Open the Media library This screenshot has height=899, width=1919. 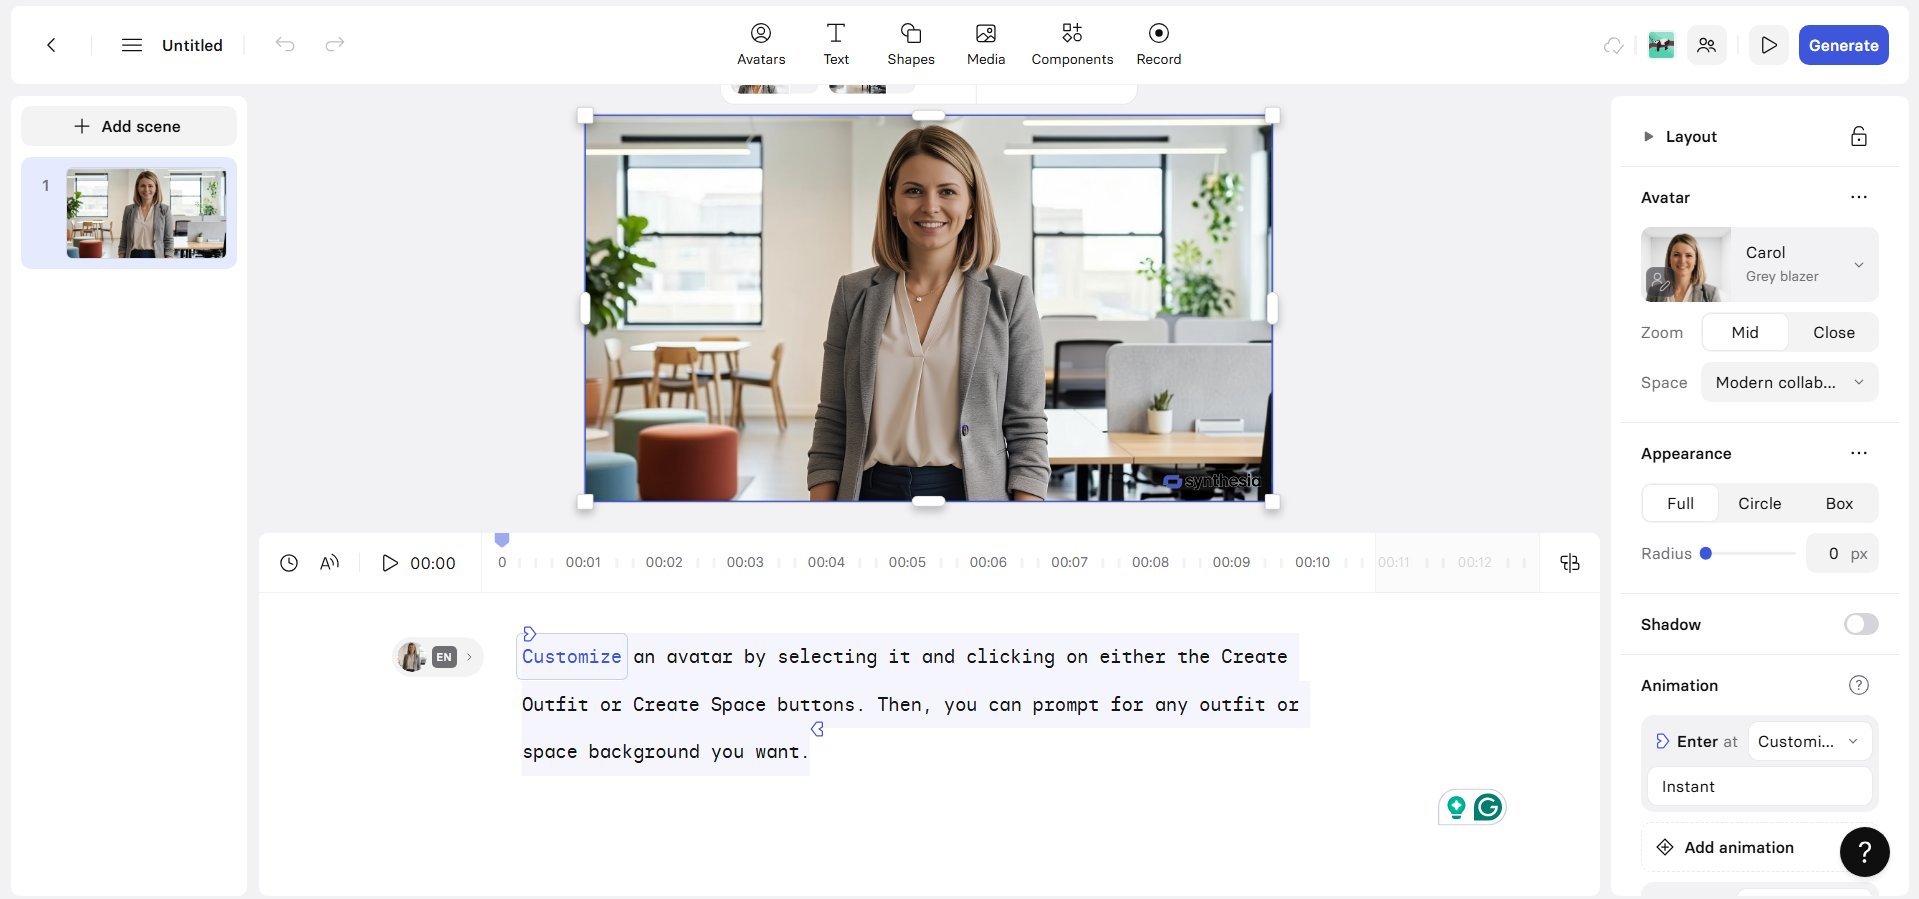pos(986,45)
